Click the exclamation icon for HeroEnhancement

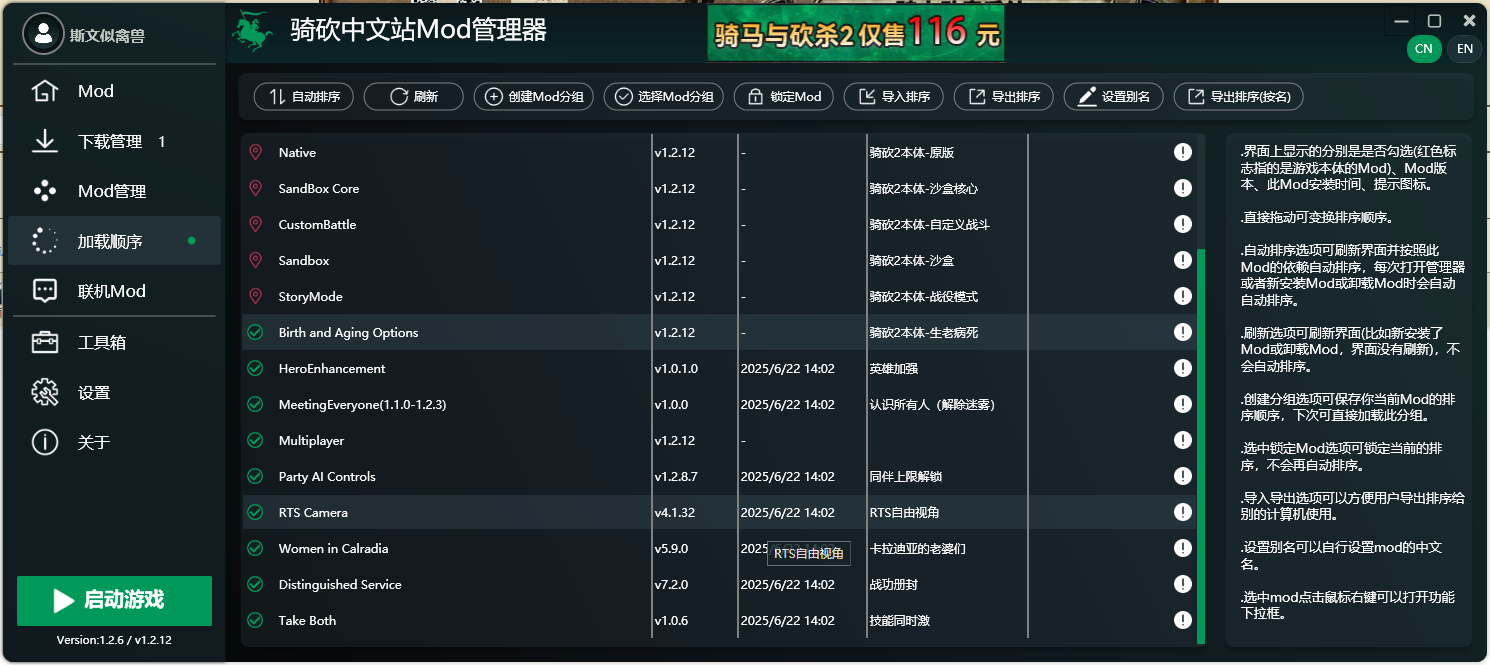click(x=1183, y=368)
